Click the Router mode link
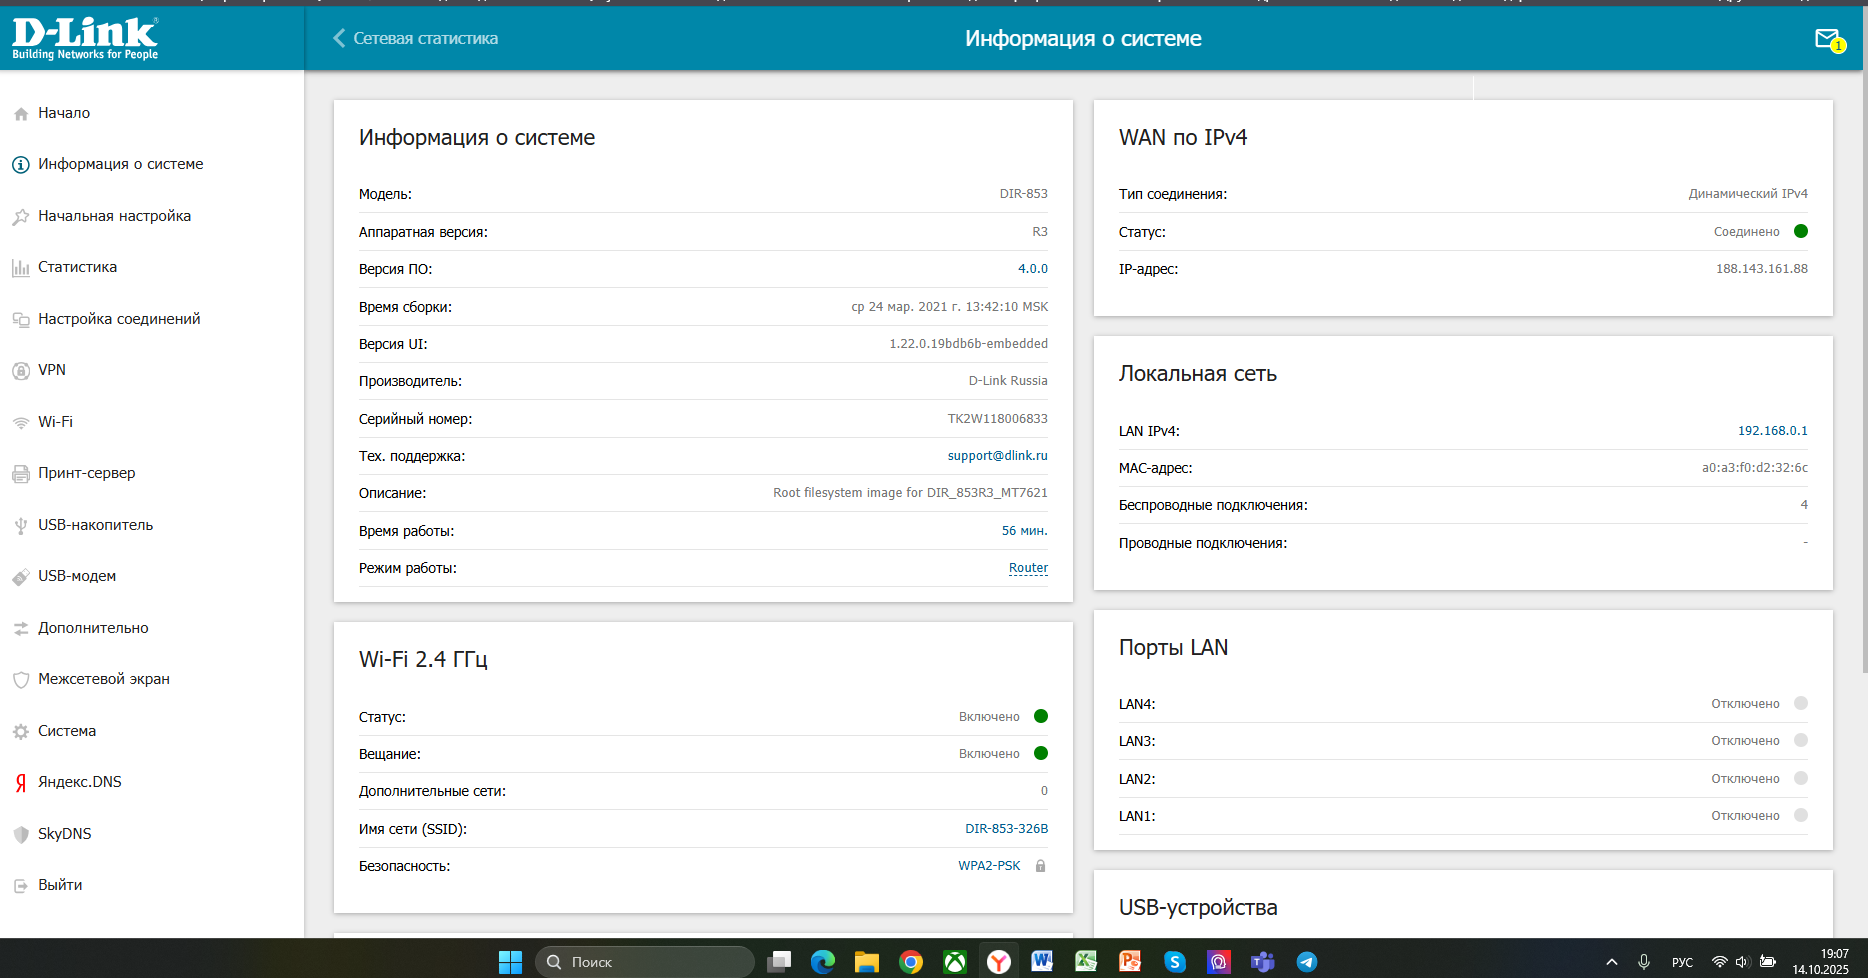1868x978 pixels. click(x=1028, y=568)
